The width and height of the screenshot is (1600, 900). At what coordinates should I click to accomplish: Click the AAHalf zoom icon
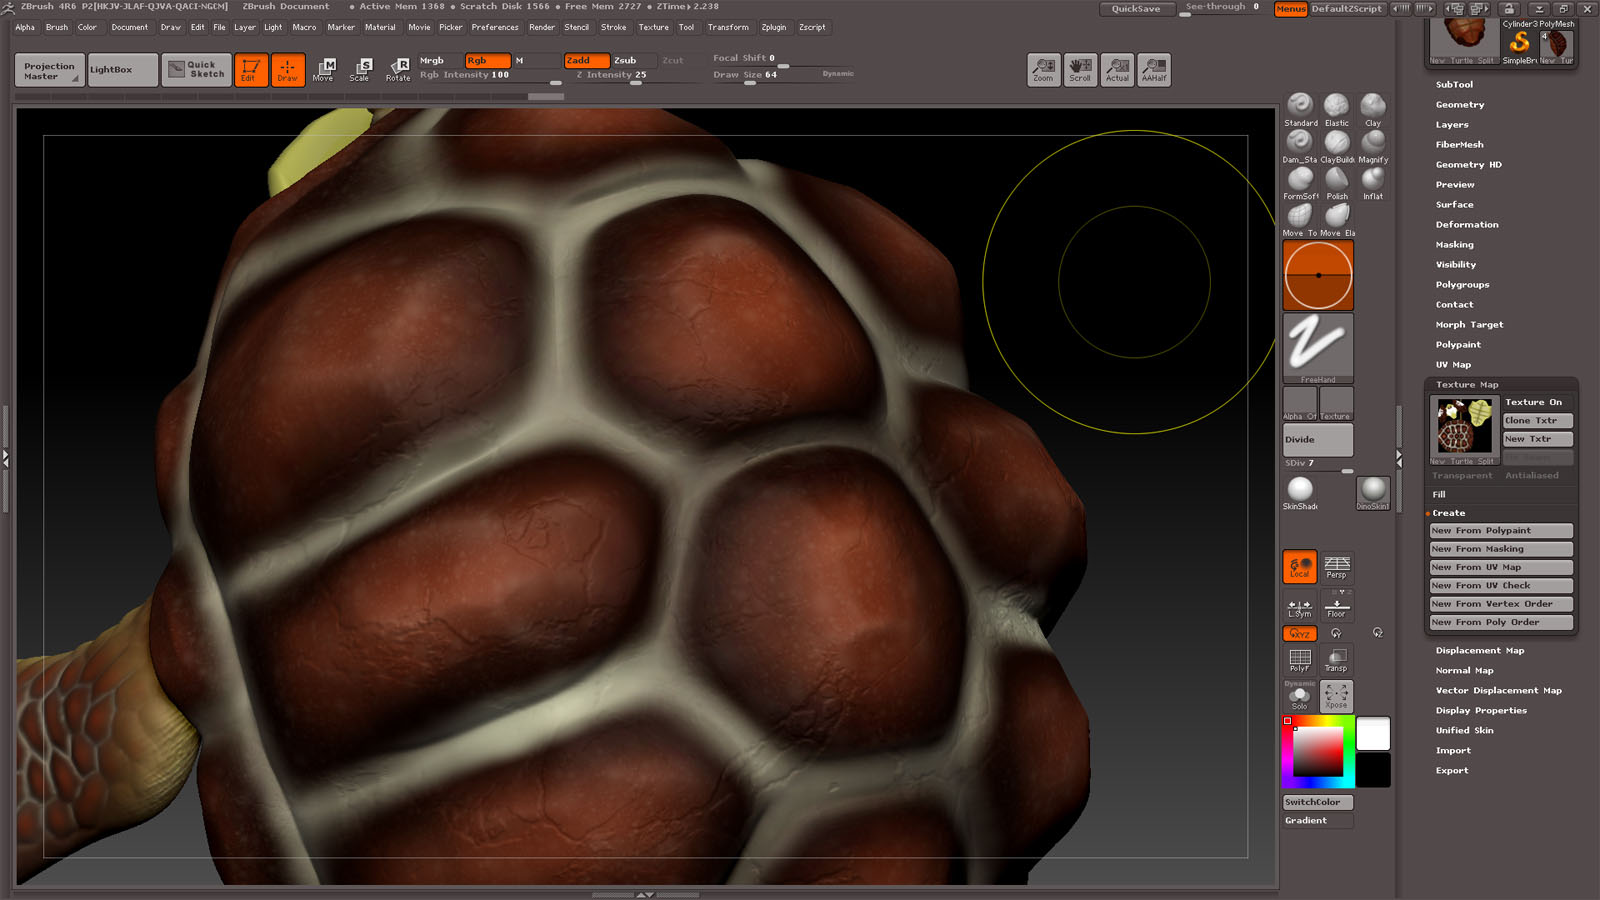1154,69
